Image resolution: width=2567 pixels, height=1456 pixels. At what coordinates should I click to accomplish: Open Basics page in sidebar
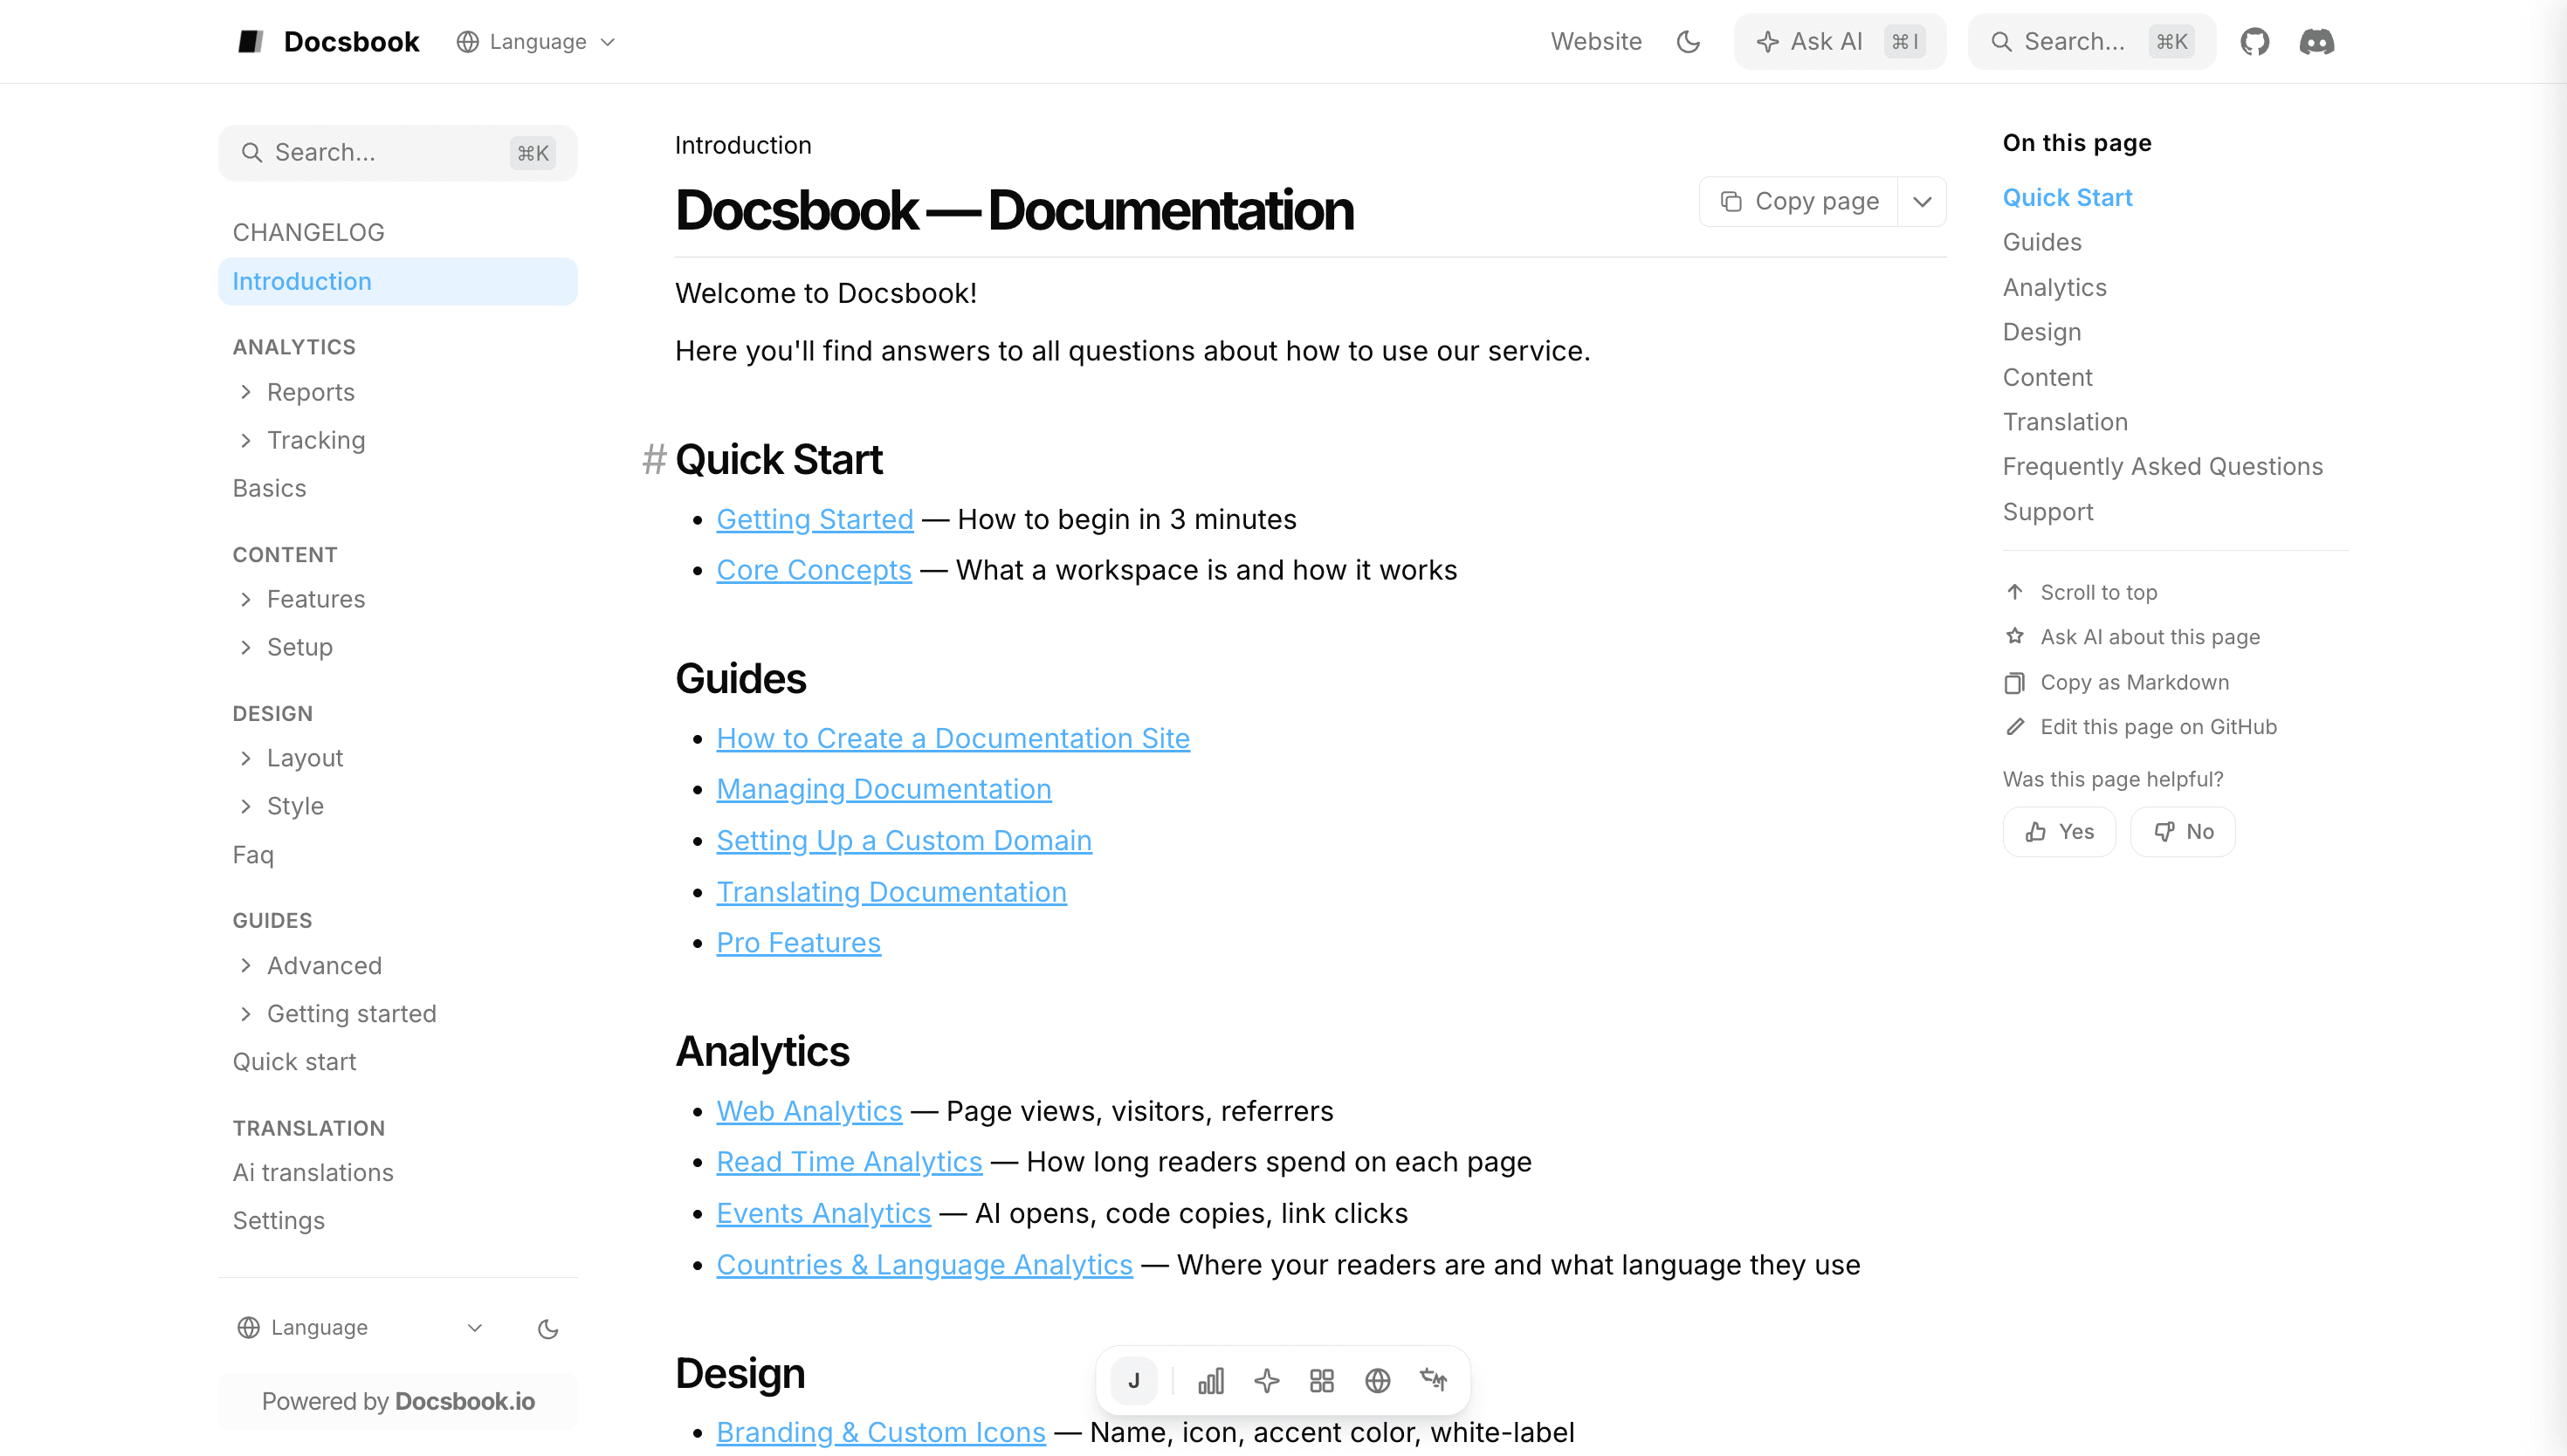pyautogui.click(x=269, y=488)
